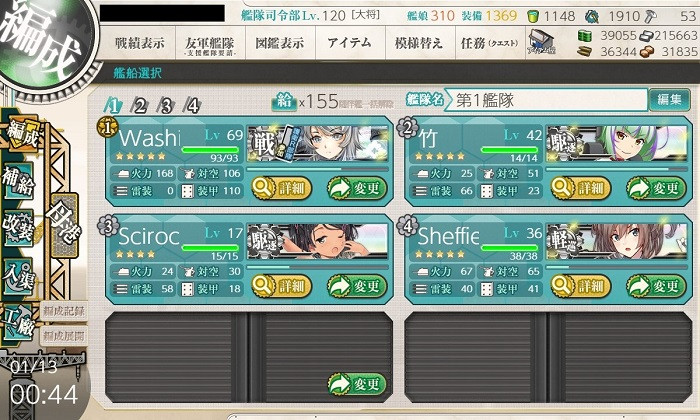
Task: Click the 編集 fleet name edit button
Action: point(669,100)
